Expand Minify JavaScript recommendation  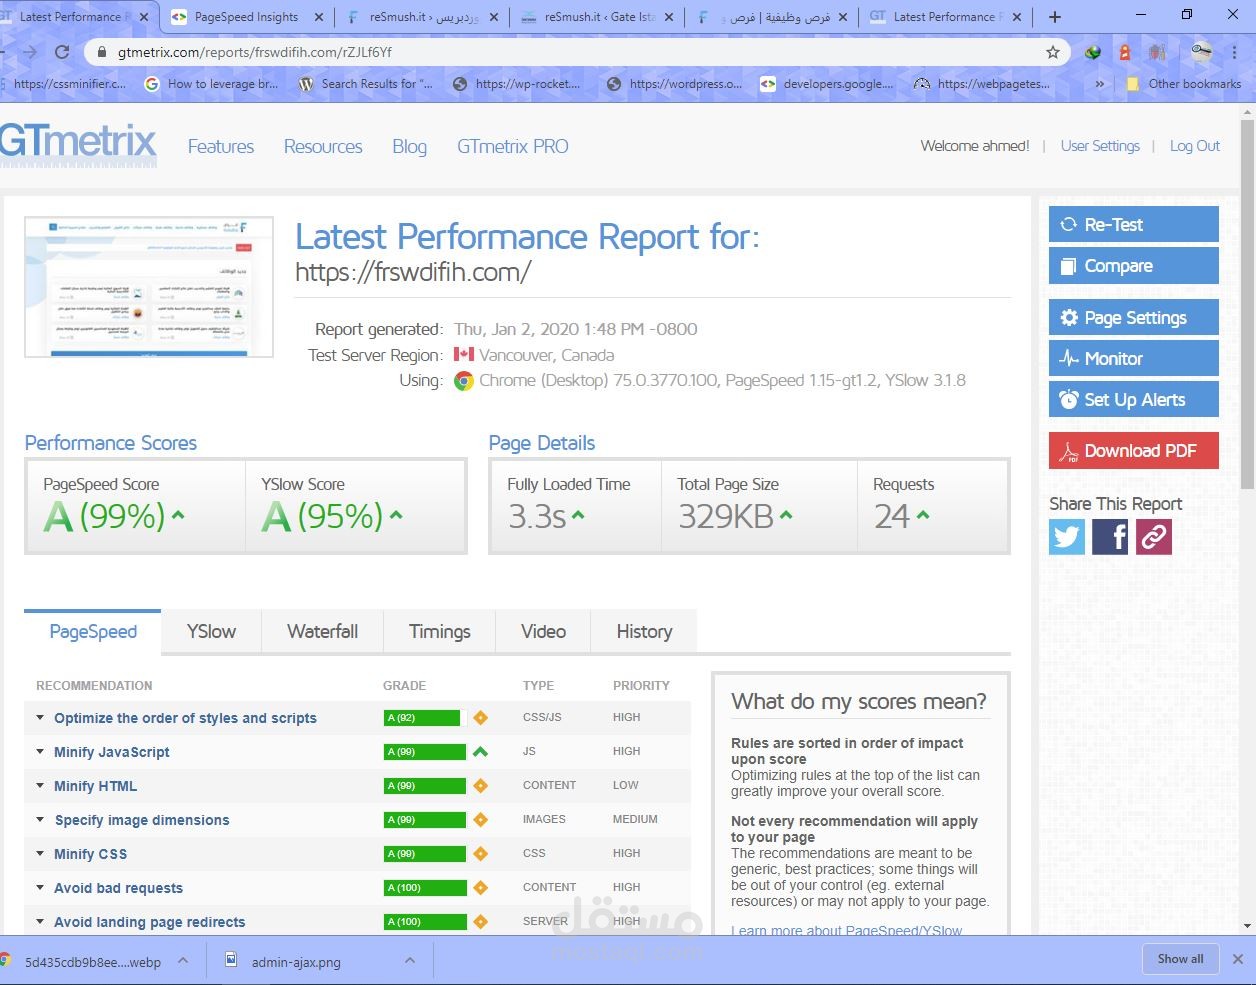pyautogui.click(x=40, y=751)
